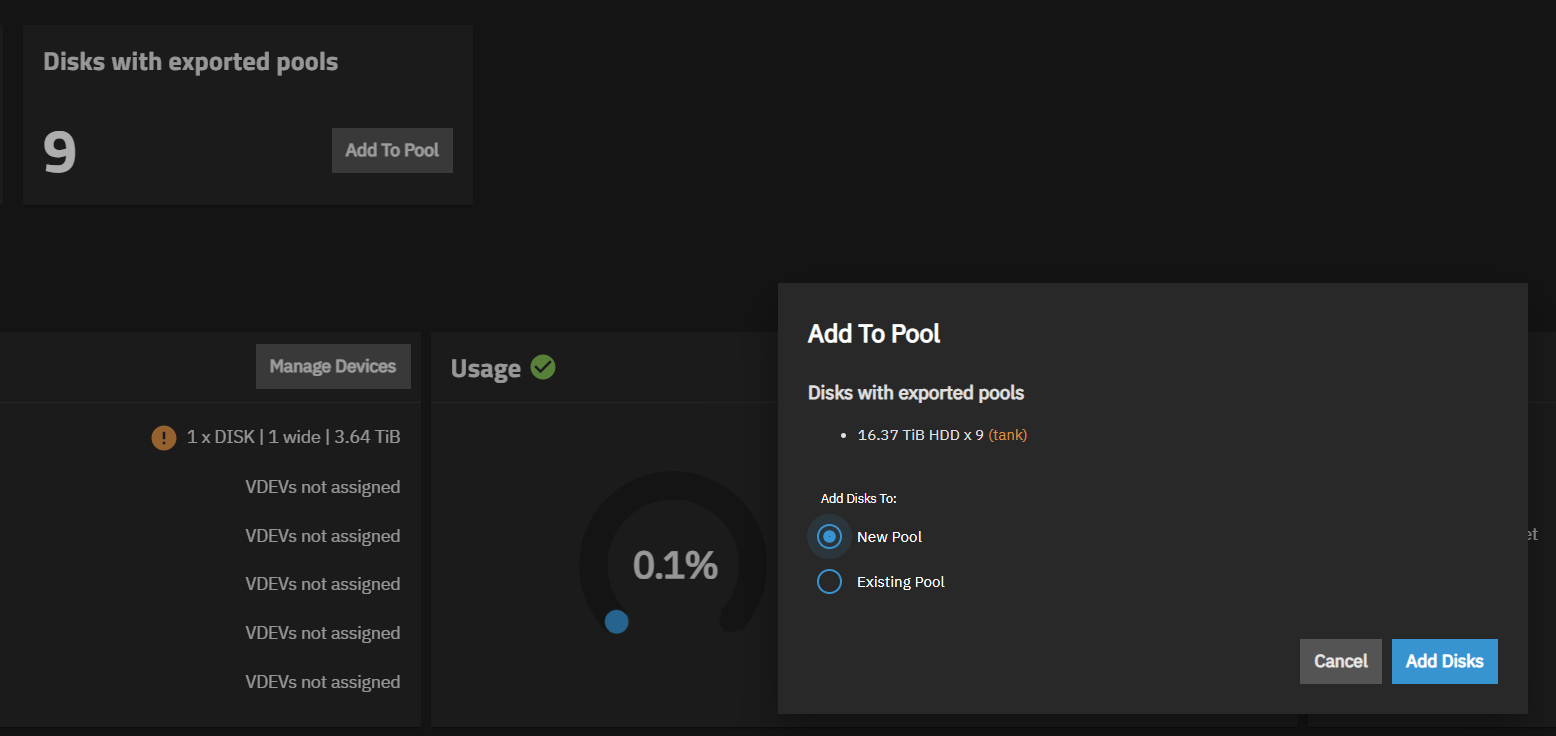Open the tank pool link in the dialog
The width and height of the screenshot is (1556, 736).
(x=1009, y=434)
